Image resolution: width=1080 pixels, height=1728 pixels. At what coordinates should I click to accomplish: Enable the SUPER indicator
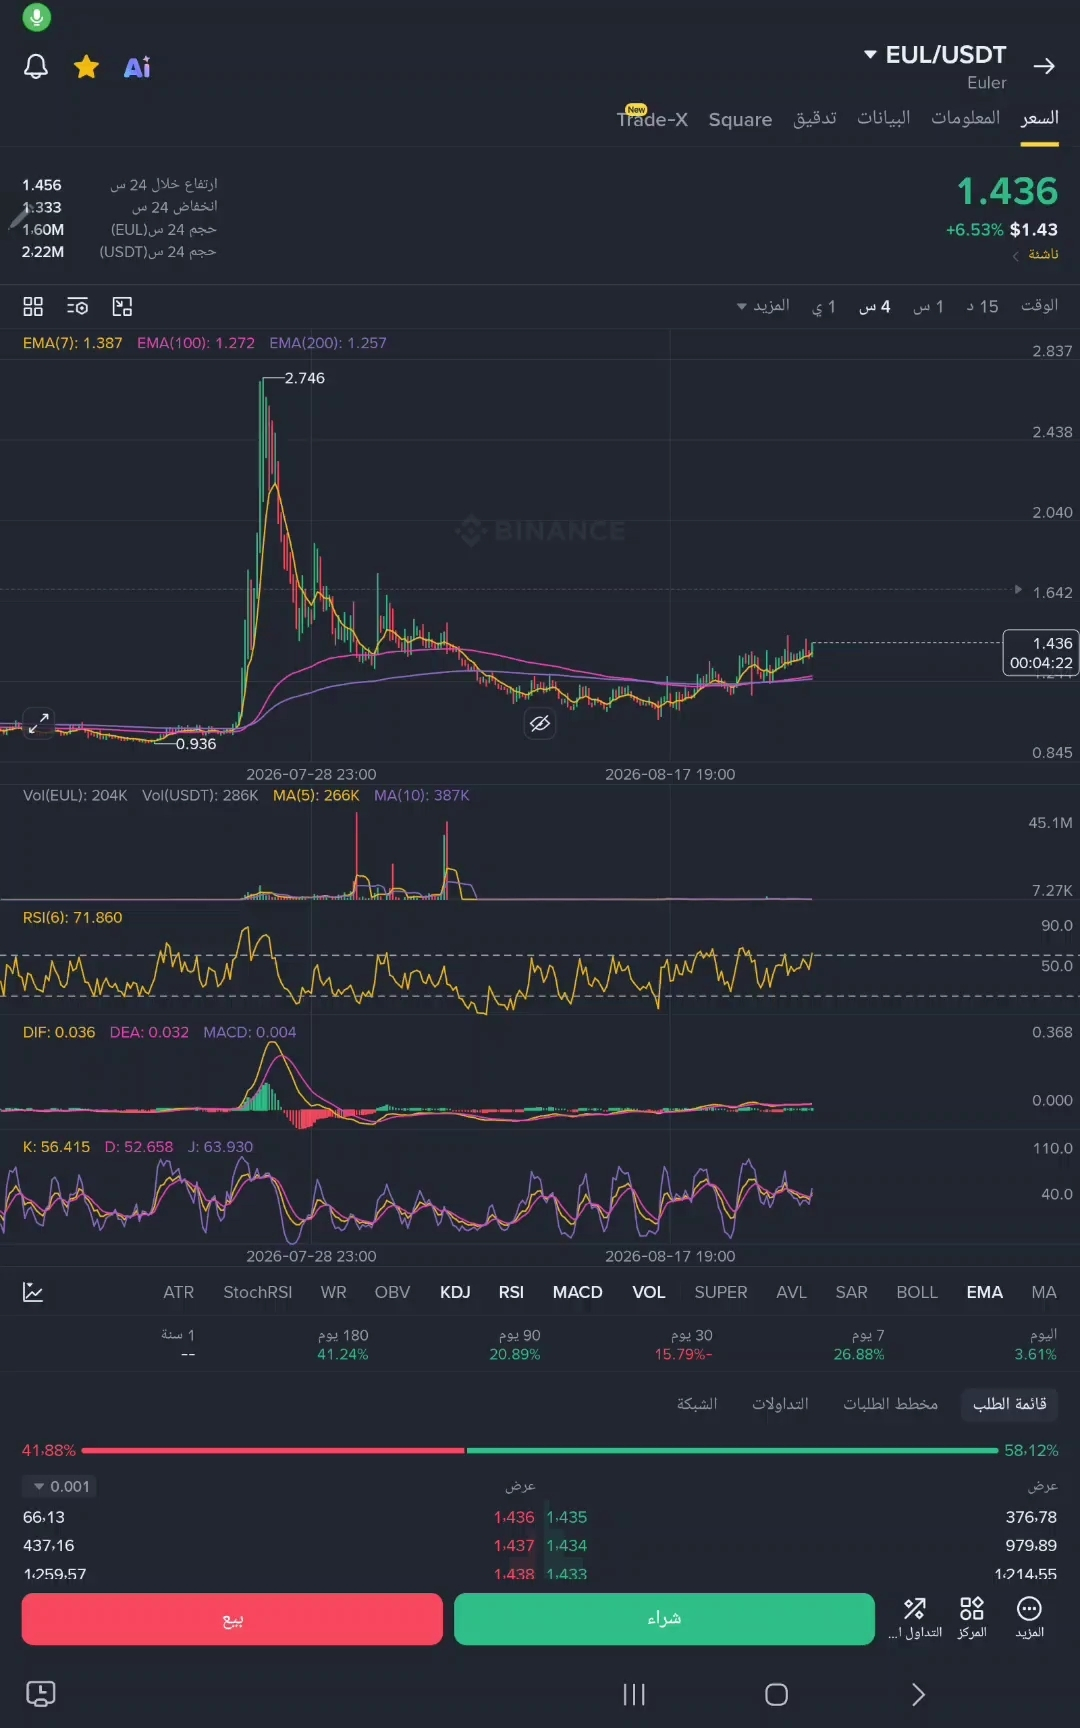tap(721, 1292)
